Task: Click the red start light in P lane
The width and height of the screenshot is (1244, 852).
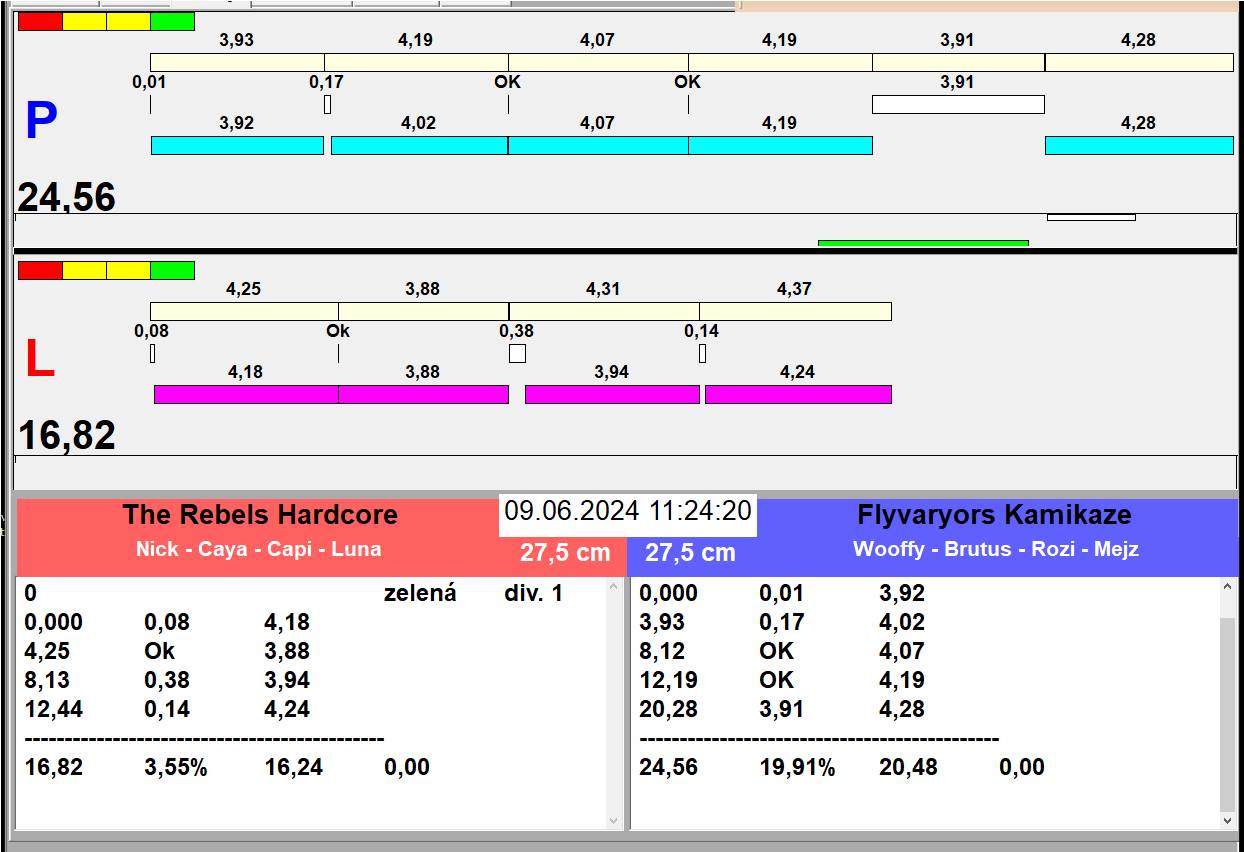Action: [40, 22]
